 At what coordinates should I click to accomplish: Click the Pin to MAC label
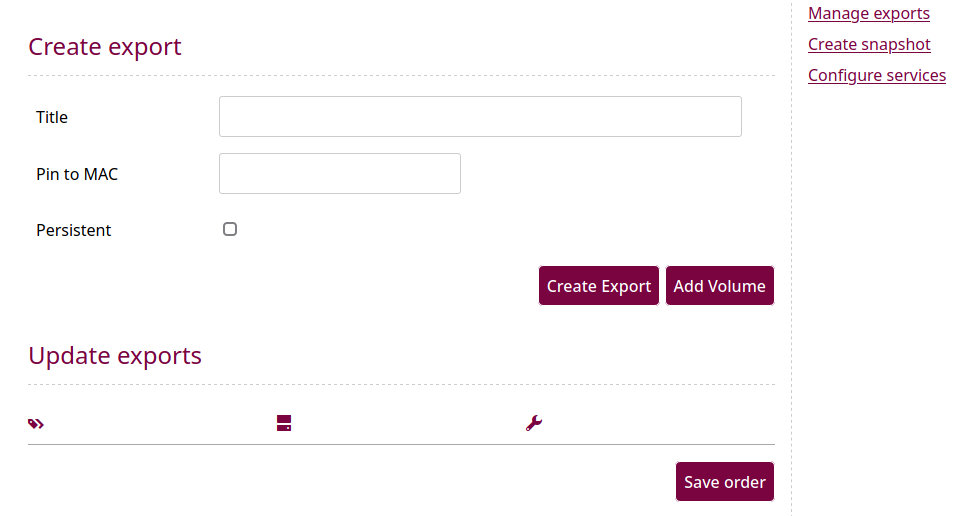[x=77, y=174]
